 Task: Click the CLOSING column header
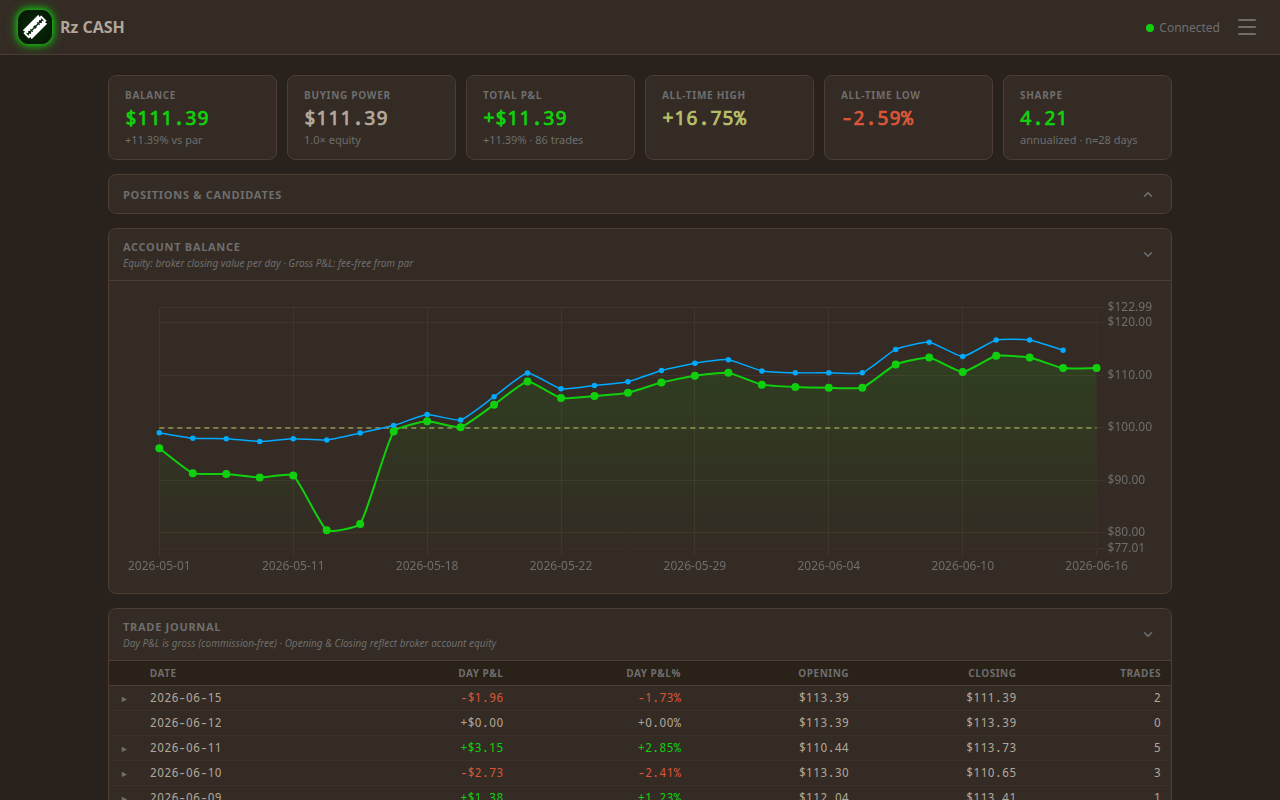coord(992,674)
